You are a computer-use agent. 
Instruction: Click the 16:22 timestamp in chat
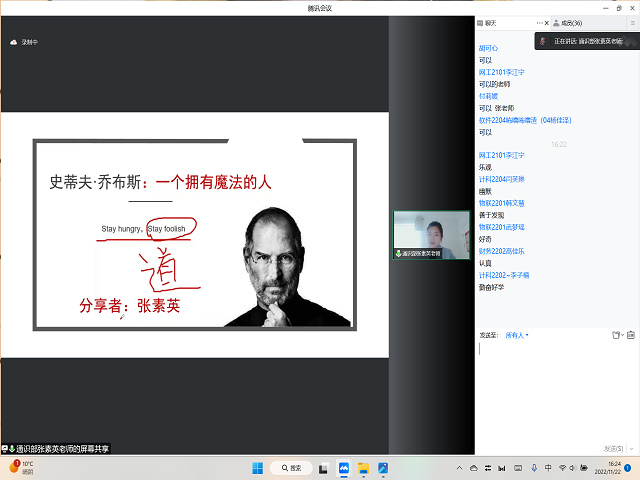click(559, 144)
